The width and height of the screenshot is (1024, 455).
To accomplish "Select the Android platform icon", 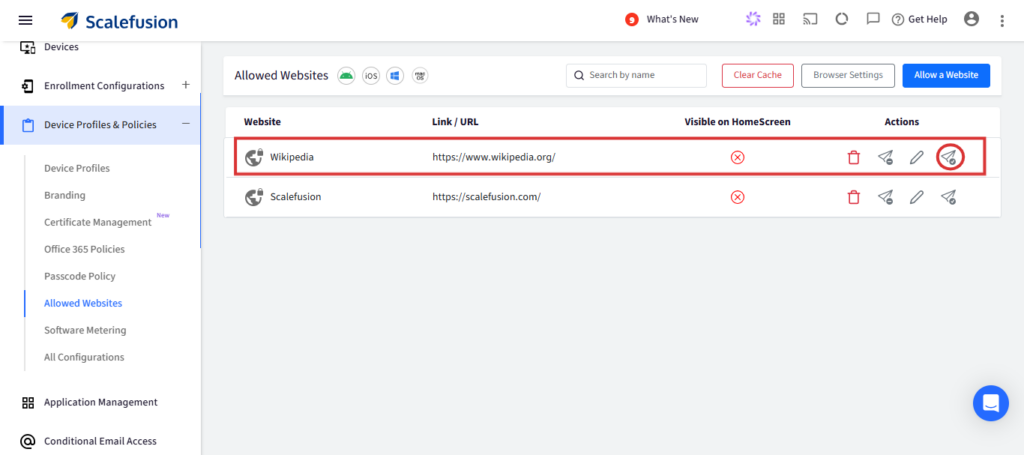I will click(x=346, y=76).
